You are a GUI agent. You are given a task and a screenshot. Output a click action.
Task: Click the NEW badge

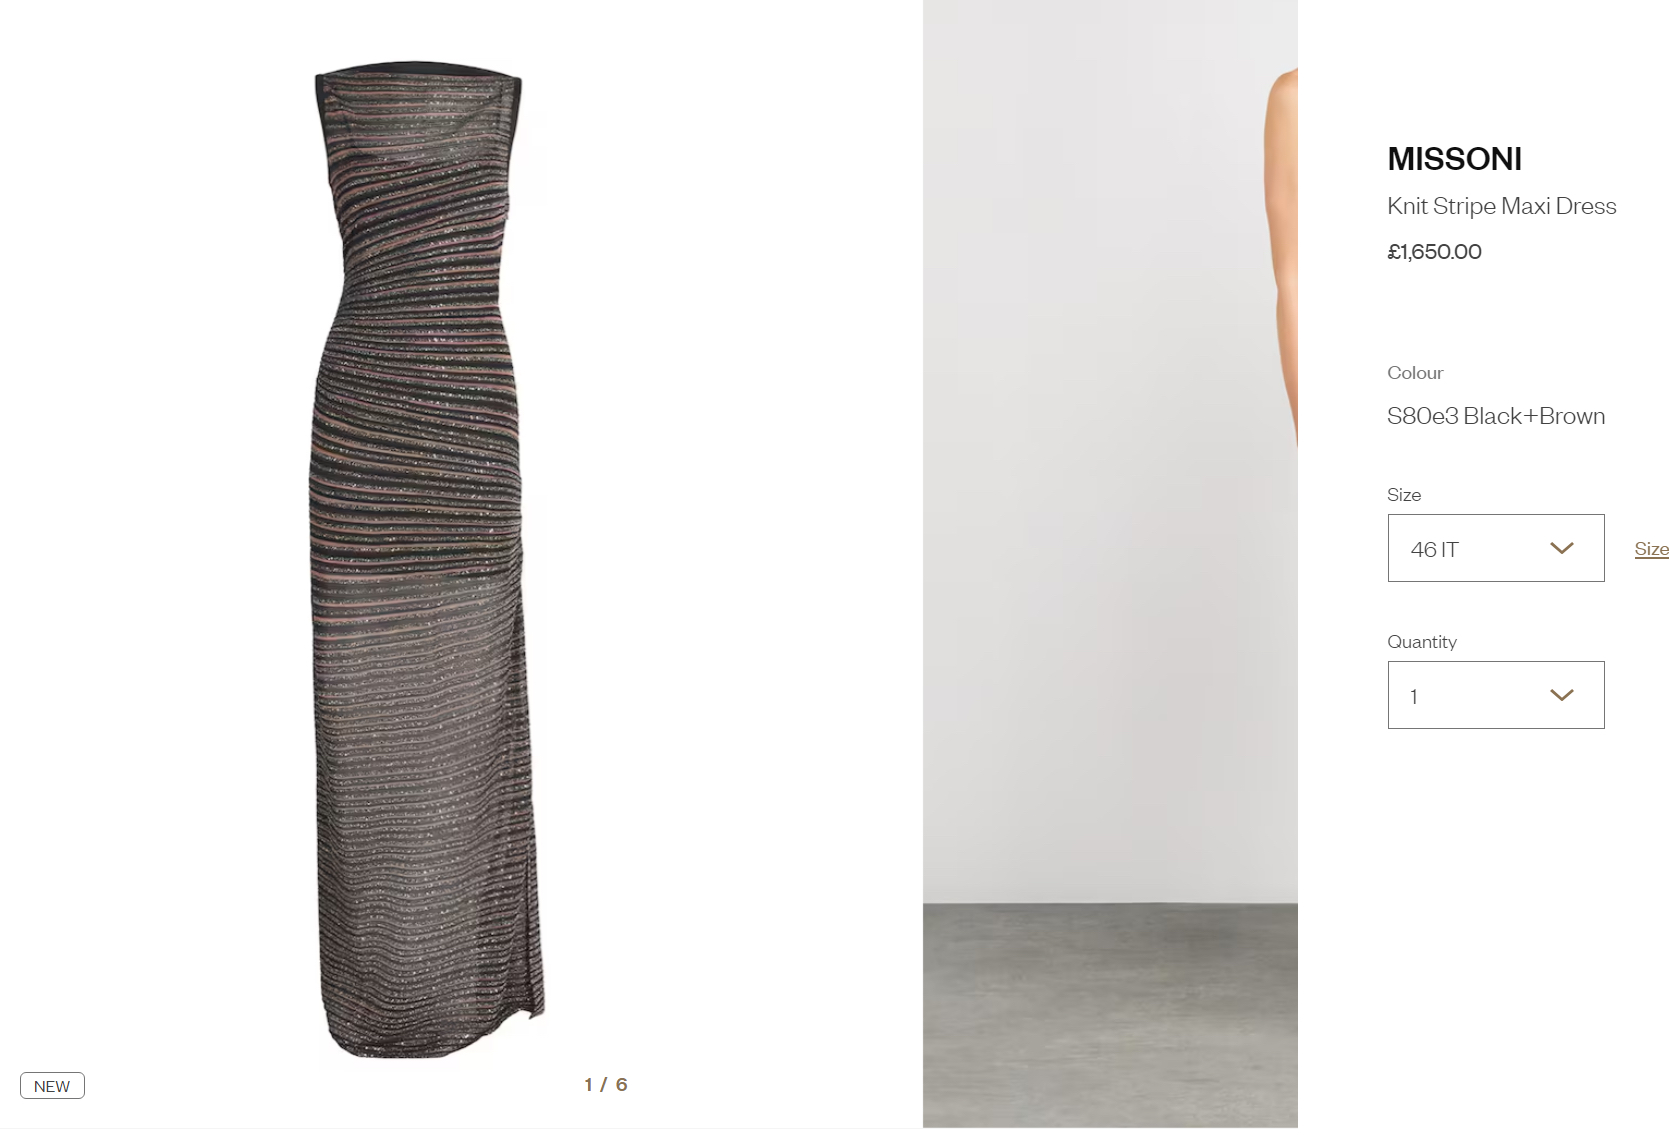[52, 1086]
